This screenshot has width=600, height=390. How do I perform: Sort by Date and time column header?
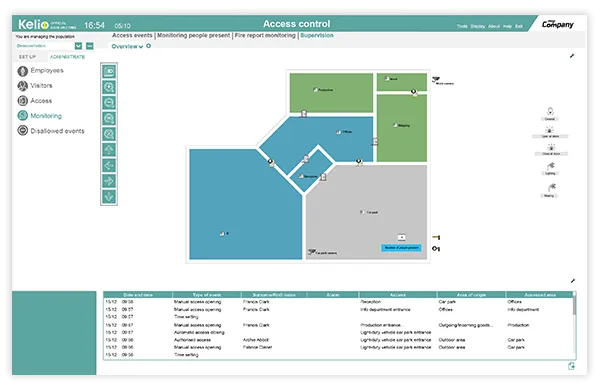coord(138,295)
